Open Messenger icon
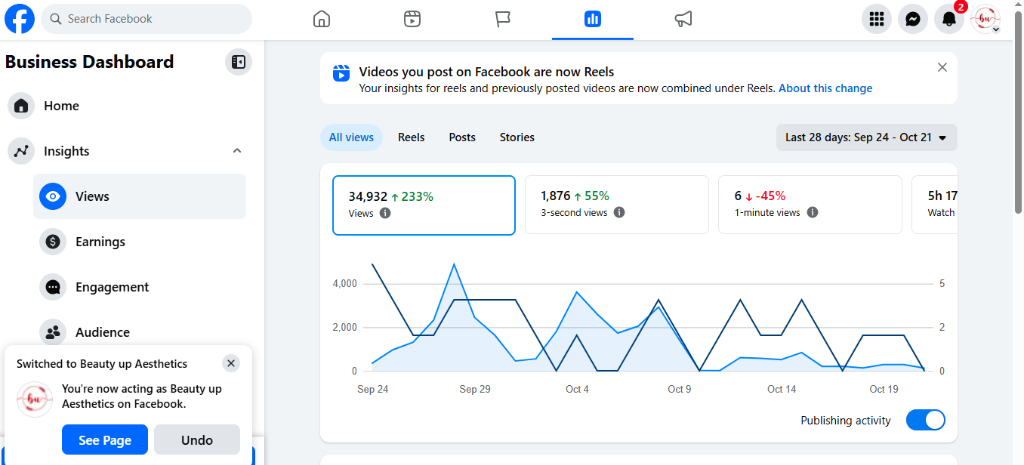This screenshot has width=1024, height=465. tap(913, 19)
